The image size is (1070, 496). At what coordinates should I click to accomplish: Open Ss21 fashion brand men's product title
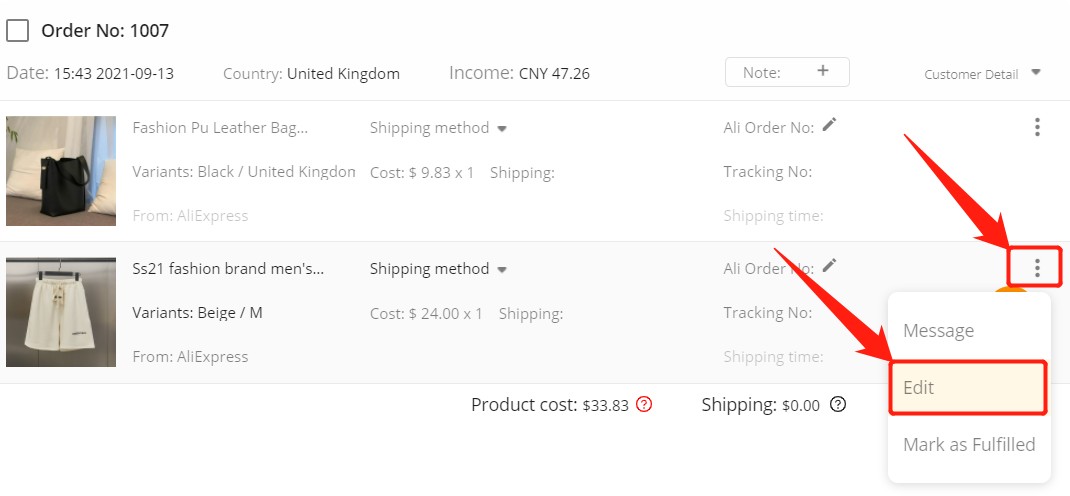pos(228,269)
